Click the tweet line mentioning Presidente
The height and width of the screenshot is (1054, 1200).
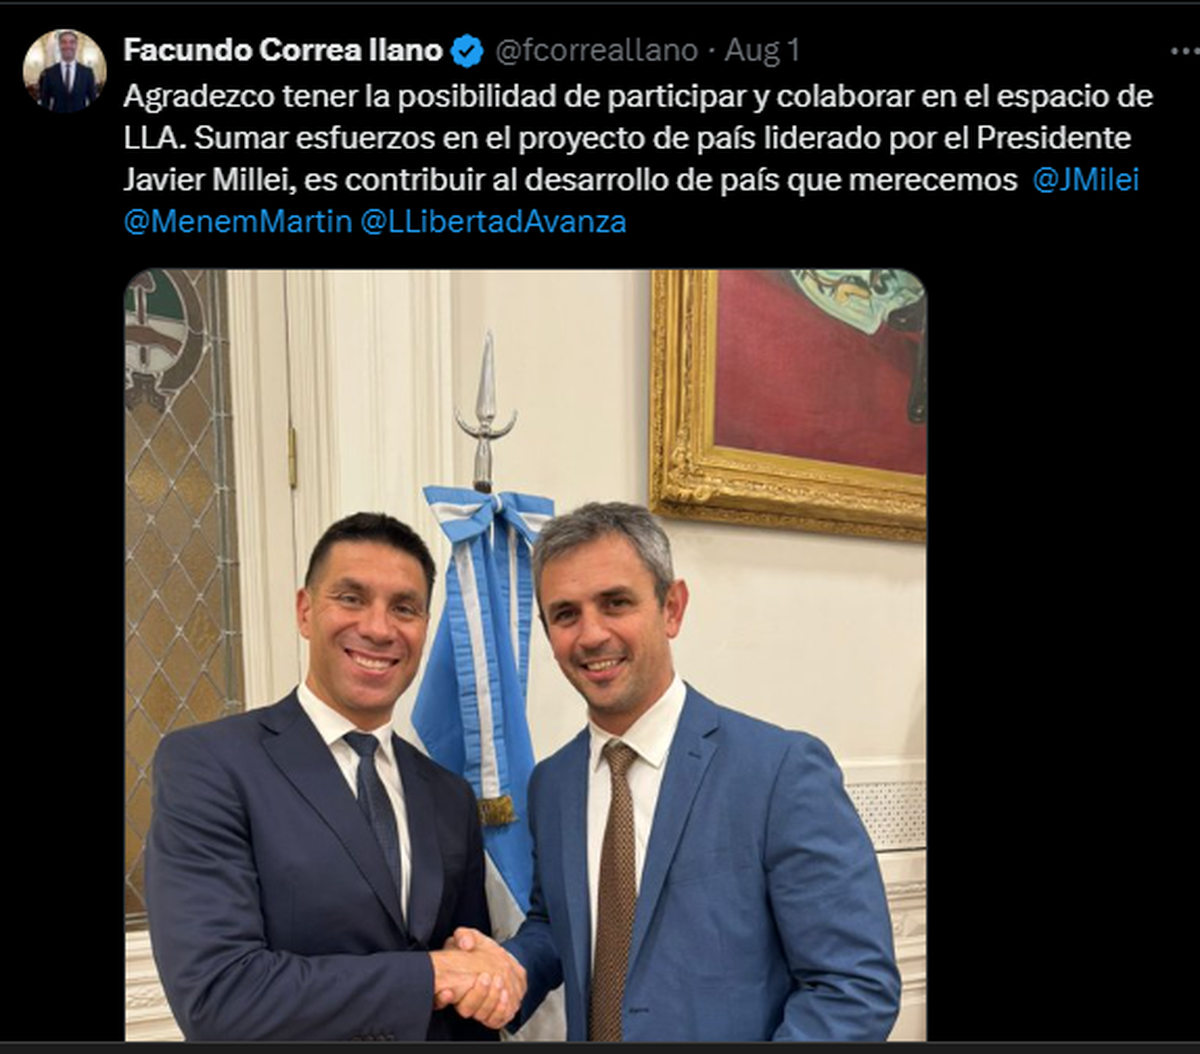click(x=627, y=138)
